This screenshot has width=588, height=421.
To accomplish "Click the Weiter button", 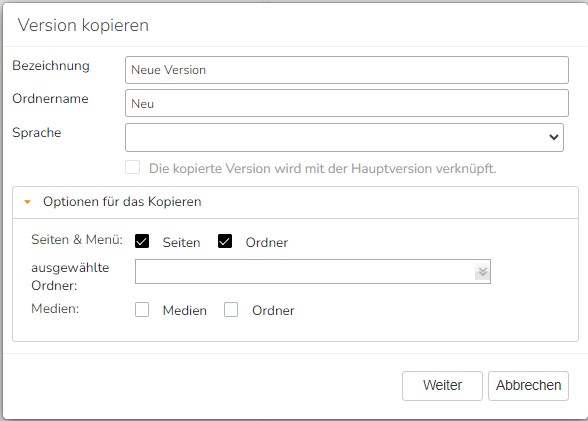I will tap(442, 386).
